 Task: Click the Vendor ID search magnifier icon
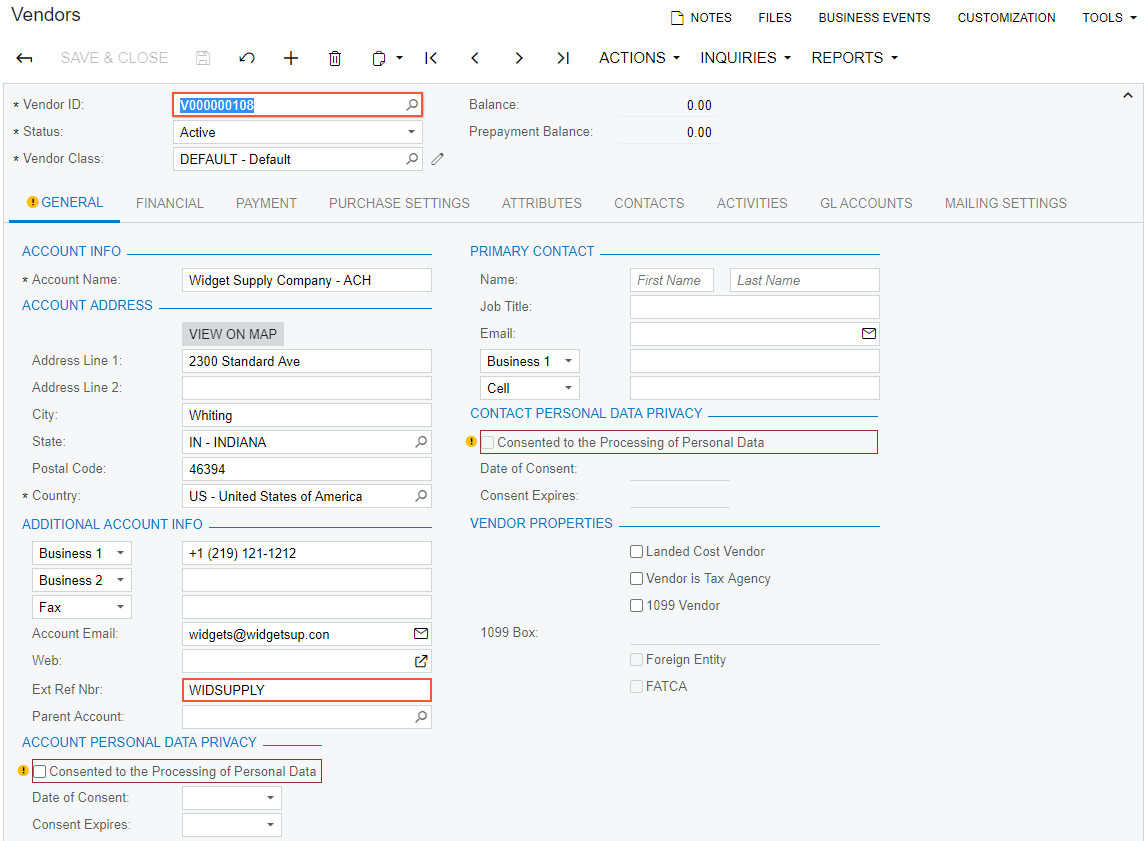point(412,105)
